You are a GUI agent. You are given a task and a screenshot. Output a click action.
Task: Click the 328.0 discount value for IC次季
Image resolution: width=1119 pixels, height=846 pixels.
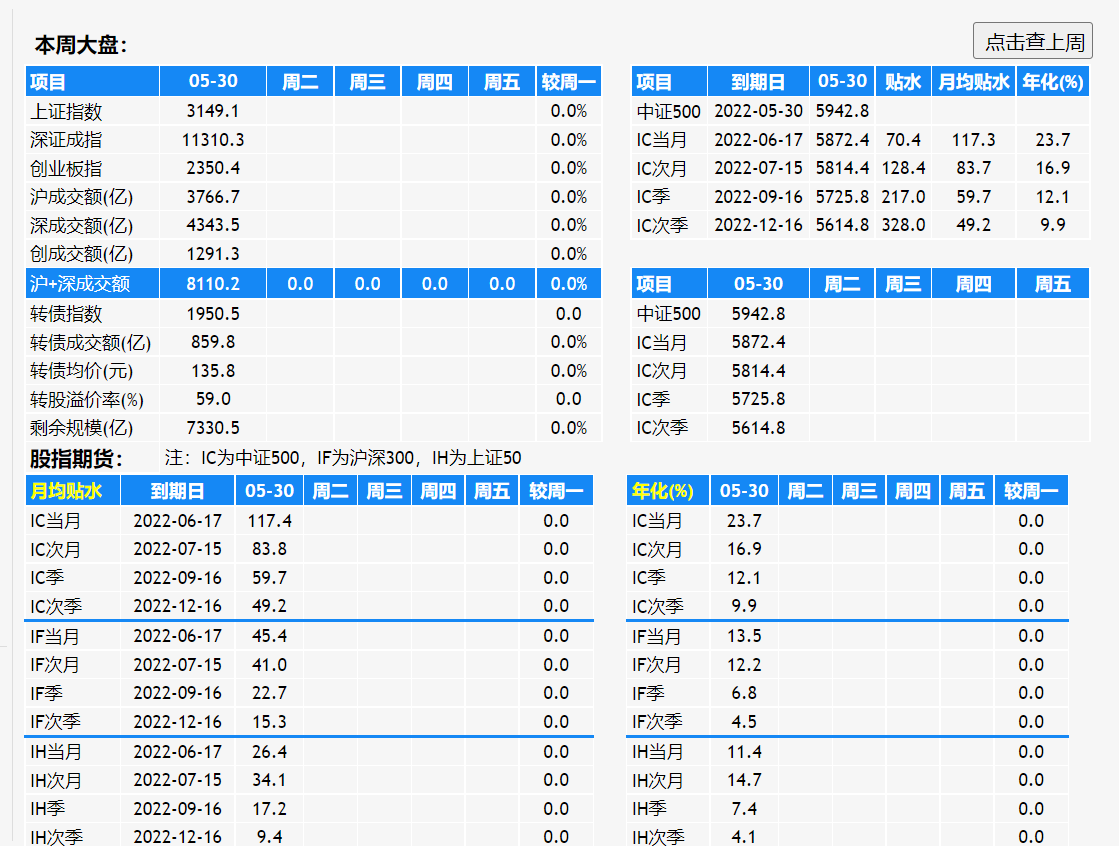pos(902,225)
